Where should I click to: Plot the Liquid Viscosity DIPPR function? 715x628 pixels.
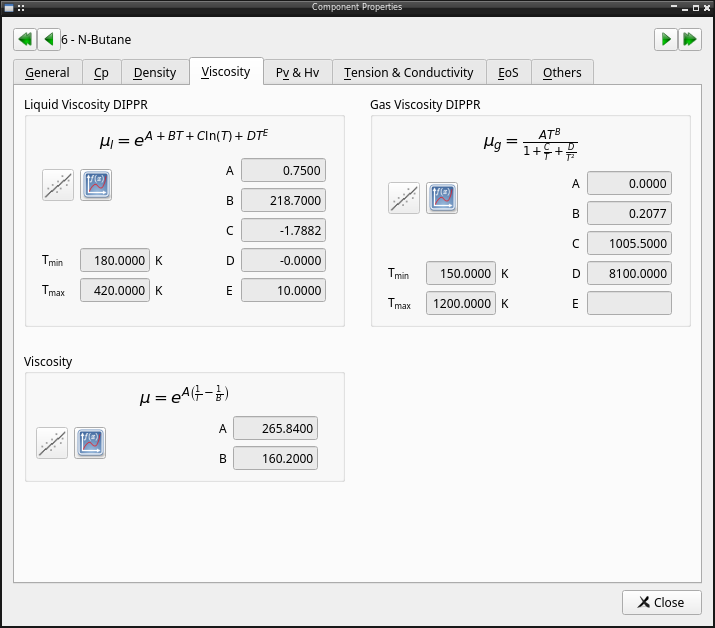[96, 185]
